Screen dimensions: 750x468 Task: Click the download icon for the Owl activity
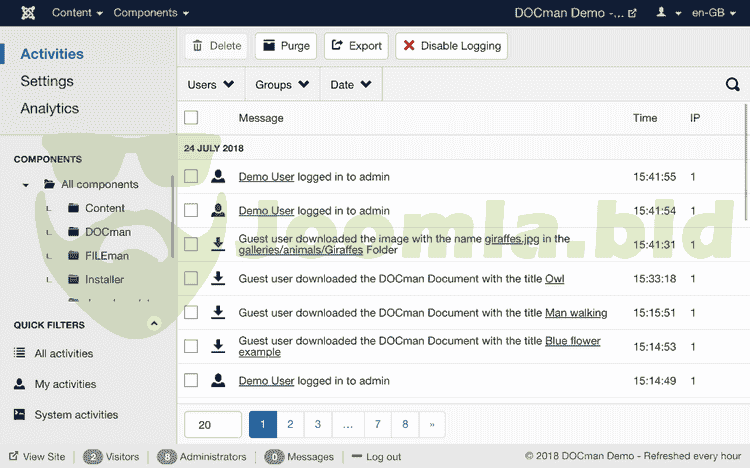pos(218,278)
